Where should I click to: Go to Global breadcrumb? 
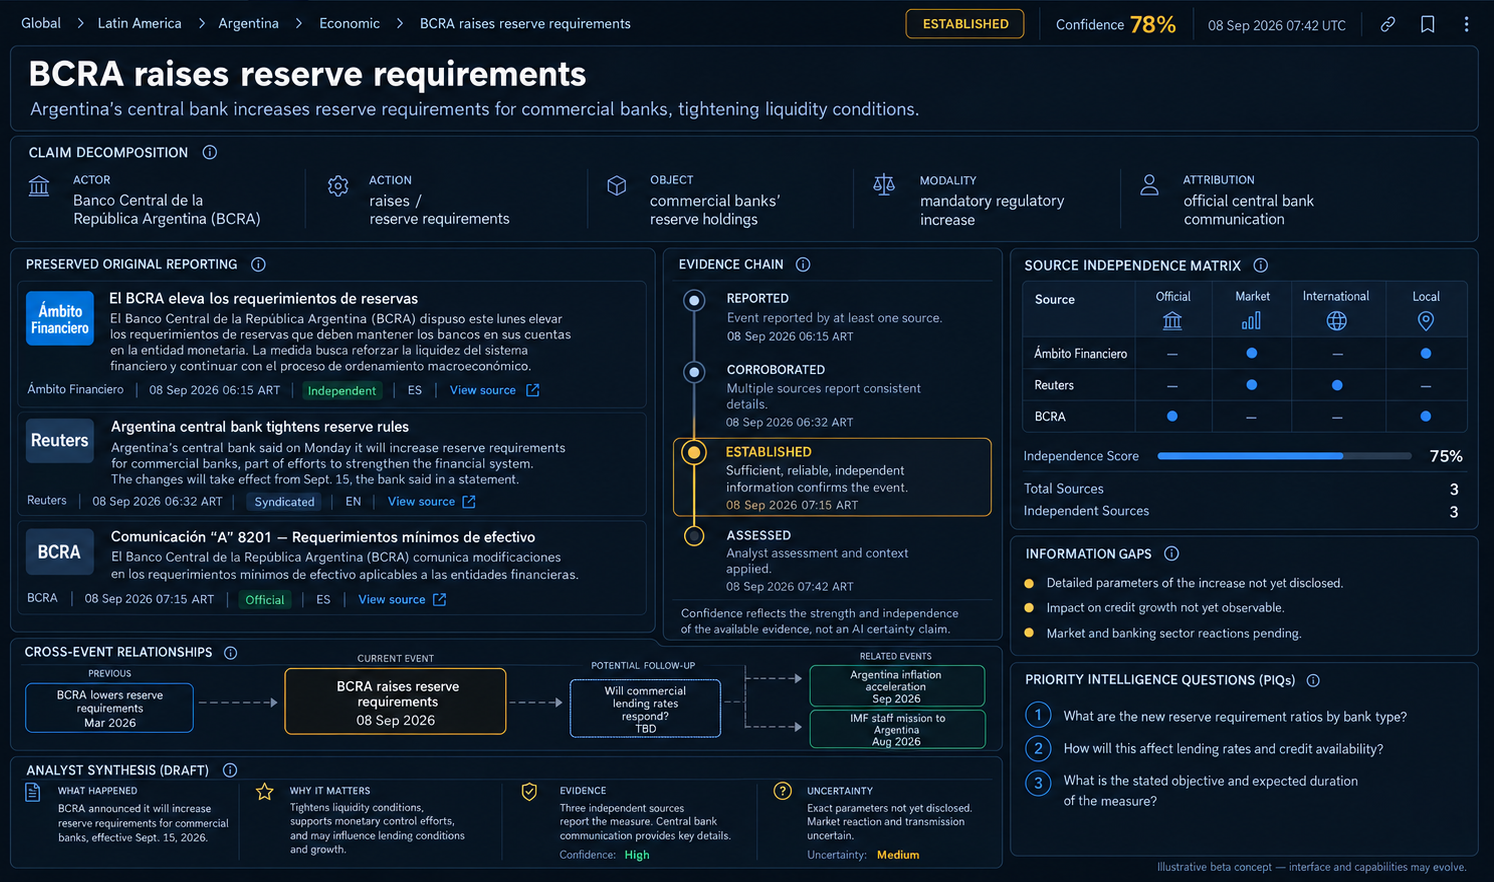click(x=41, y=23)
